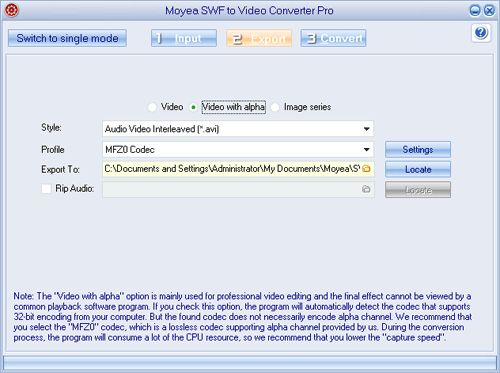Select the Video with alpha radio option

point(193,107)
